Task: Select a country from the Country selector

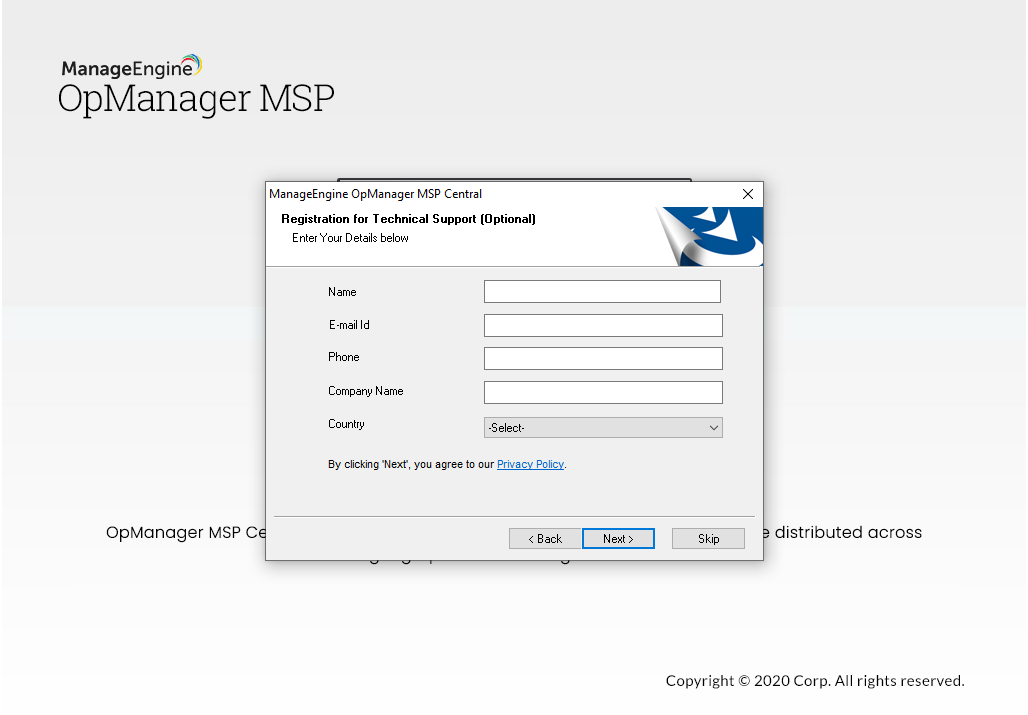Action: [602, 427]
